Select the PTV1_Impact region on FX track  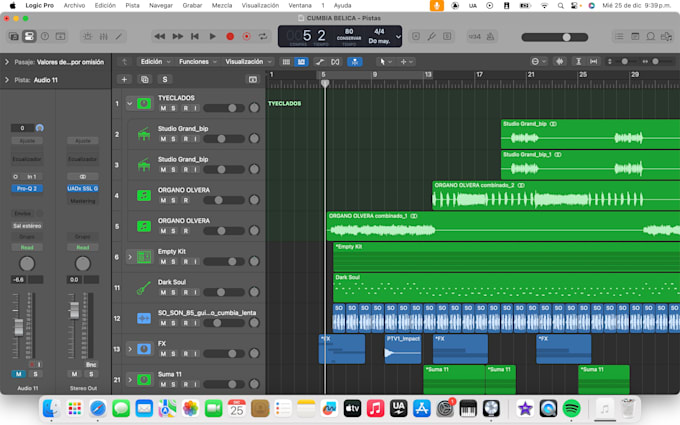coord(403,349)
